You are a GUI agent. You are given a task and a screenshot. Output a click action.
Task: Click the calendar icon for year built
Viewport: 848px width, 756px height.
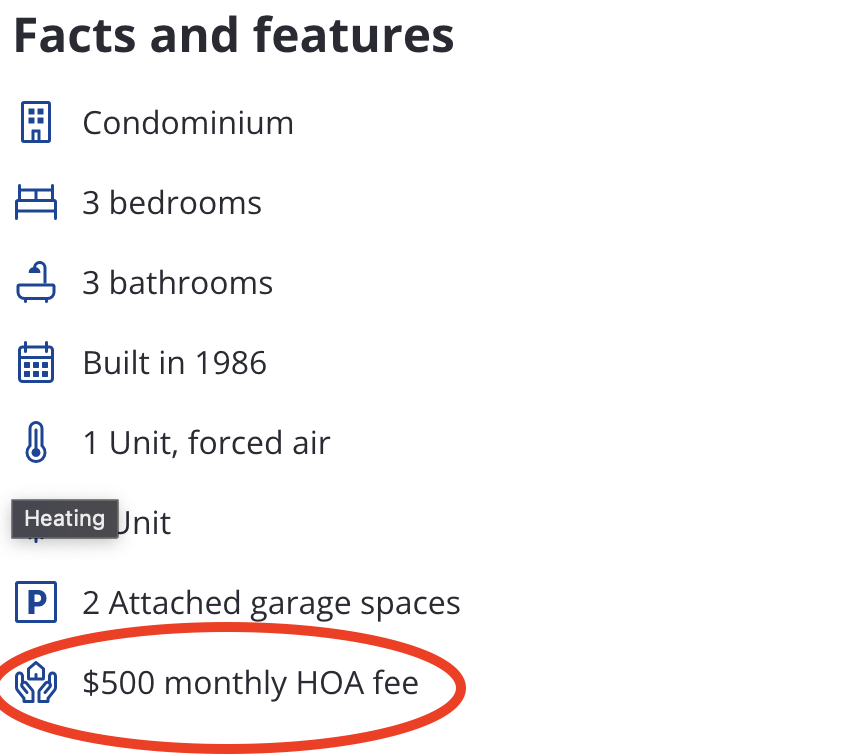(x=36, y=363)
